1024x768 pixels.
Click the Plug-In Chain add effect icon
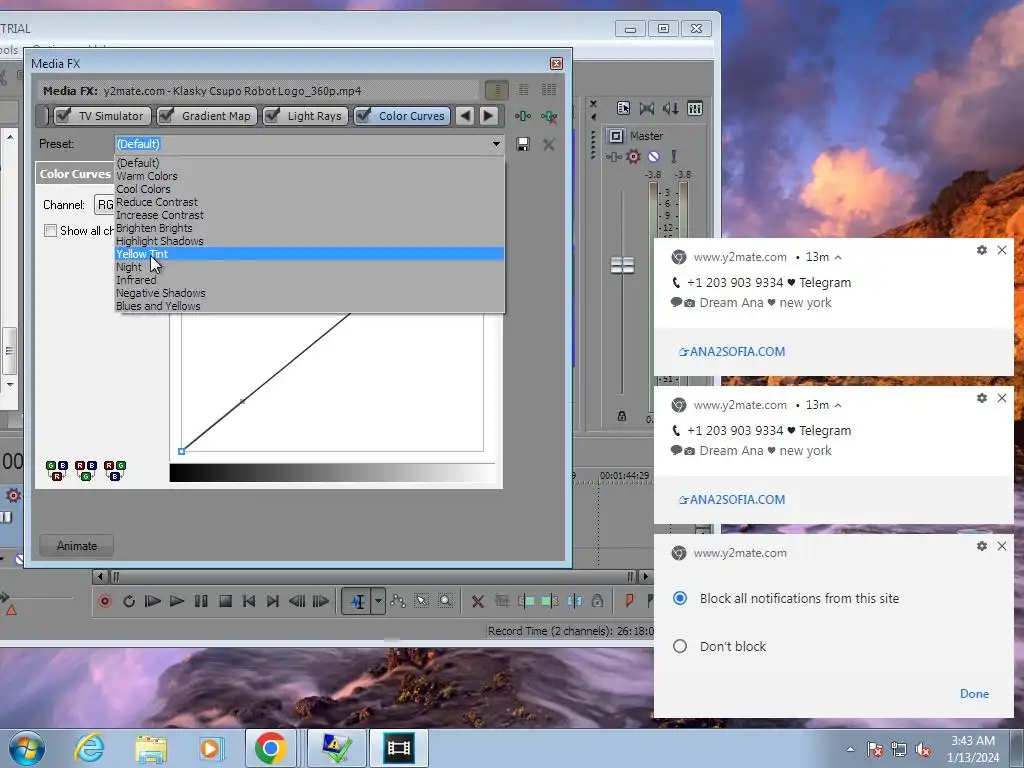click(522, 116)
